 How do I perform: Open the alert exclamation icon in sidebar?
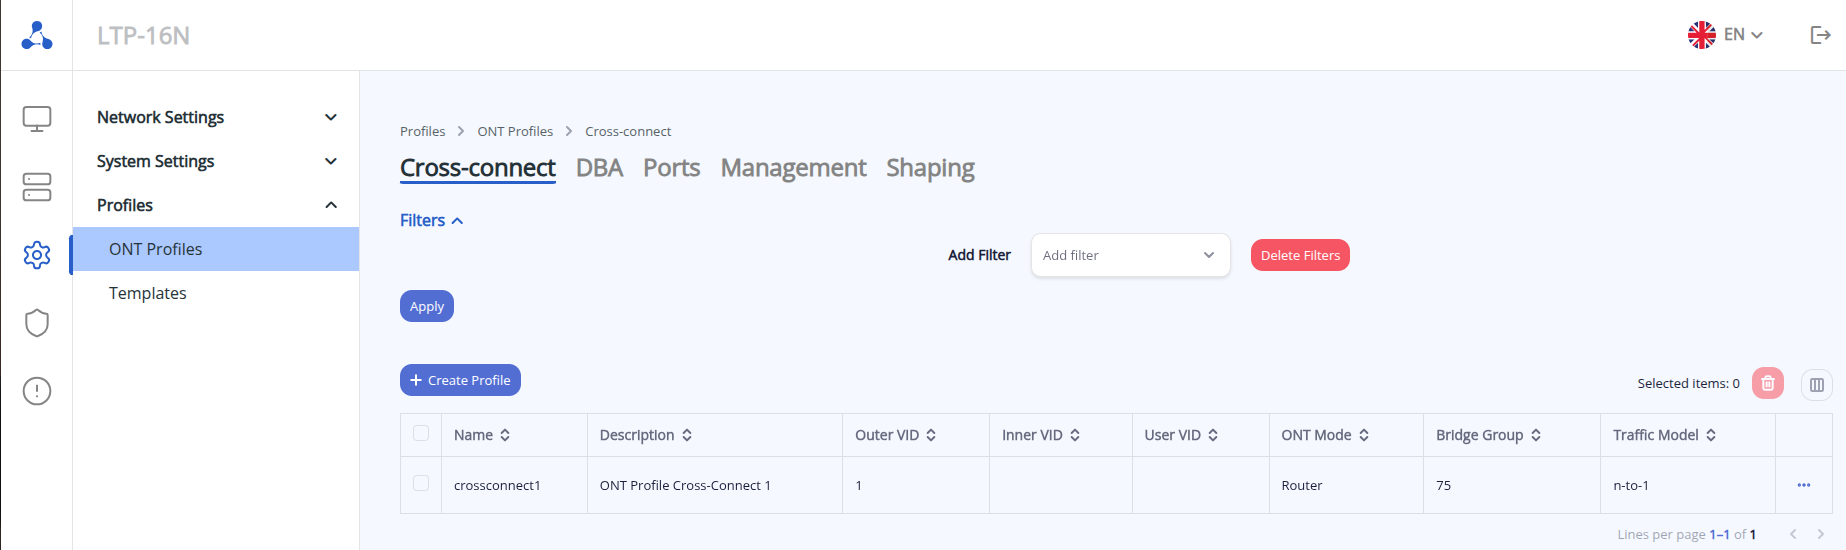(x=37, y=391)
